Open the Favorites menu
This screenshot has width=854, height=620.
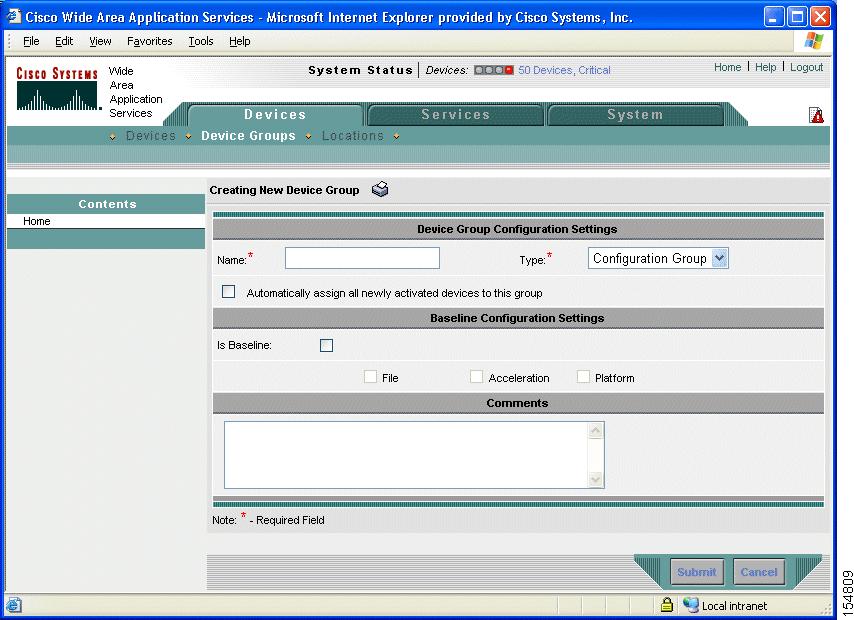point(150,41)
